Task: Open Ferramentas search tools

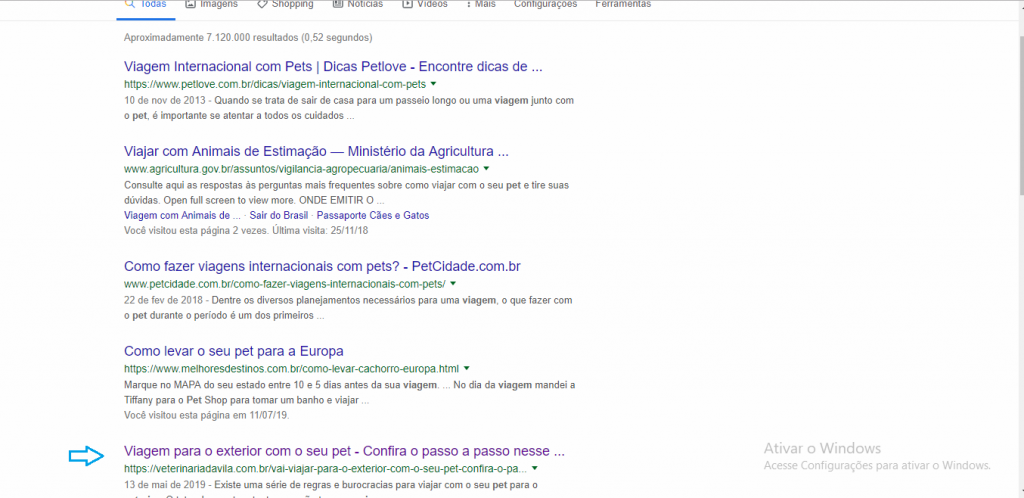Action: point(623,5)
